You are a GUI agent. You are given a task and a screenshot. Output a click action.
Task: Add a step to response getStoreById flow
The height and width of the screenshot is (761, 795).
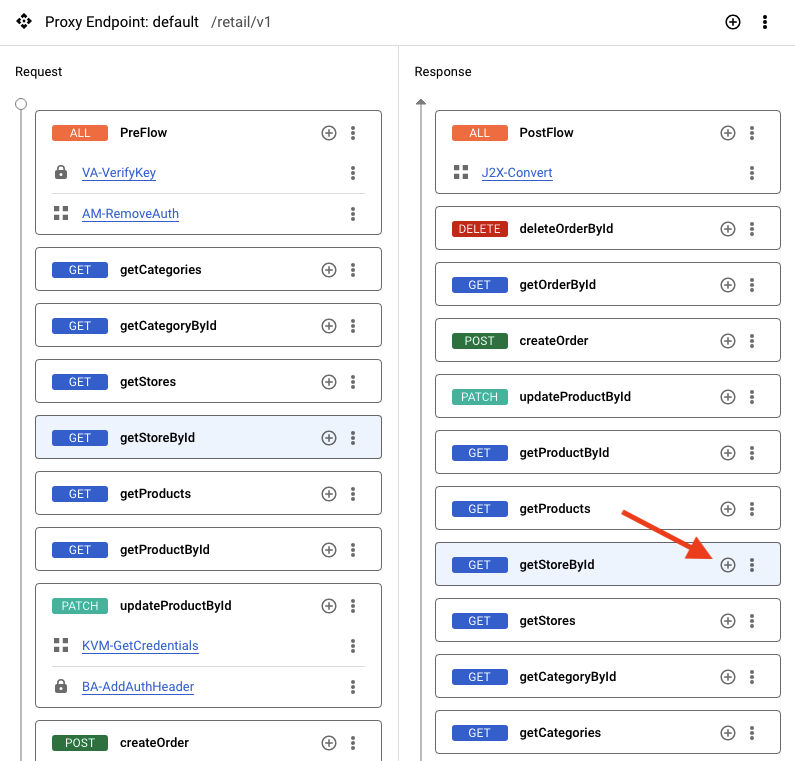point(728,565)
